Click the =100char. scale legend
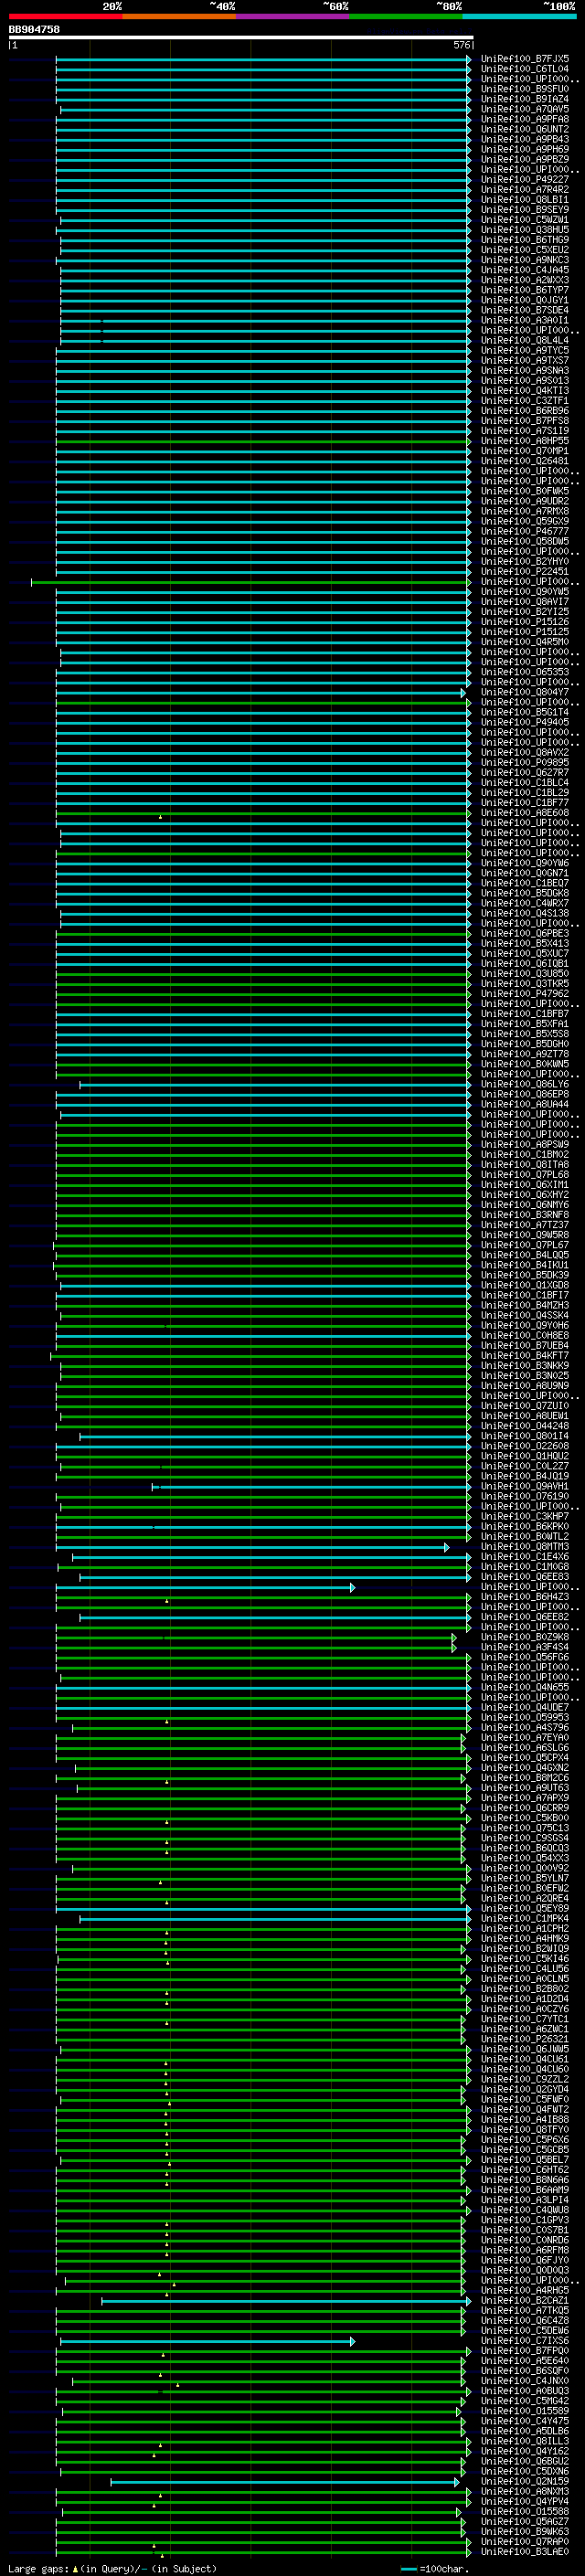The image size is (585, 2576). tap(433, 2568)
